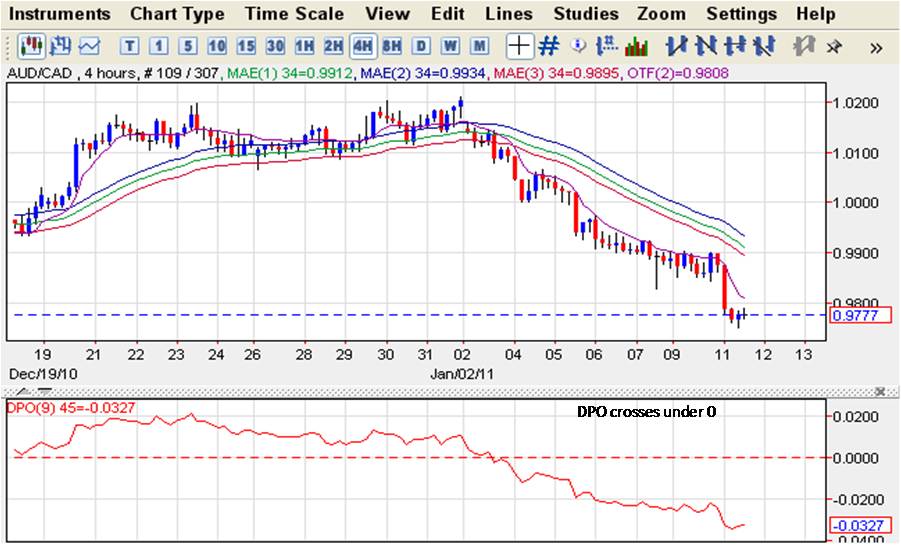This screenshot has width=901, height=546.
Task: Select the 2H time scale button
Action: pyautogui.click(x=334, y=46)
